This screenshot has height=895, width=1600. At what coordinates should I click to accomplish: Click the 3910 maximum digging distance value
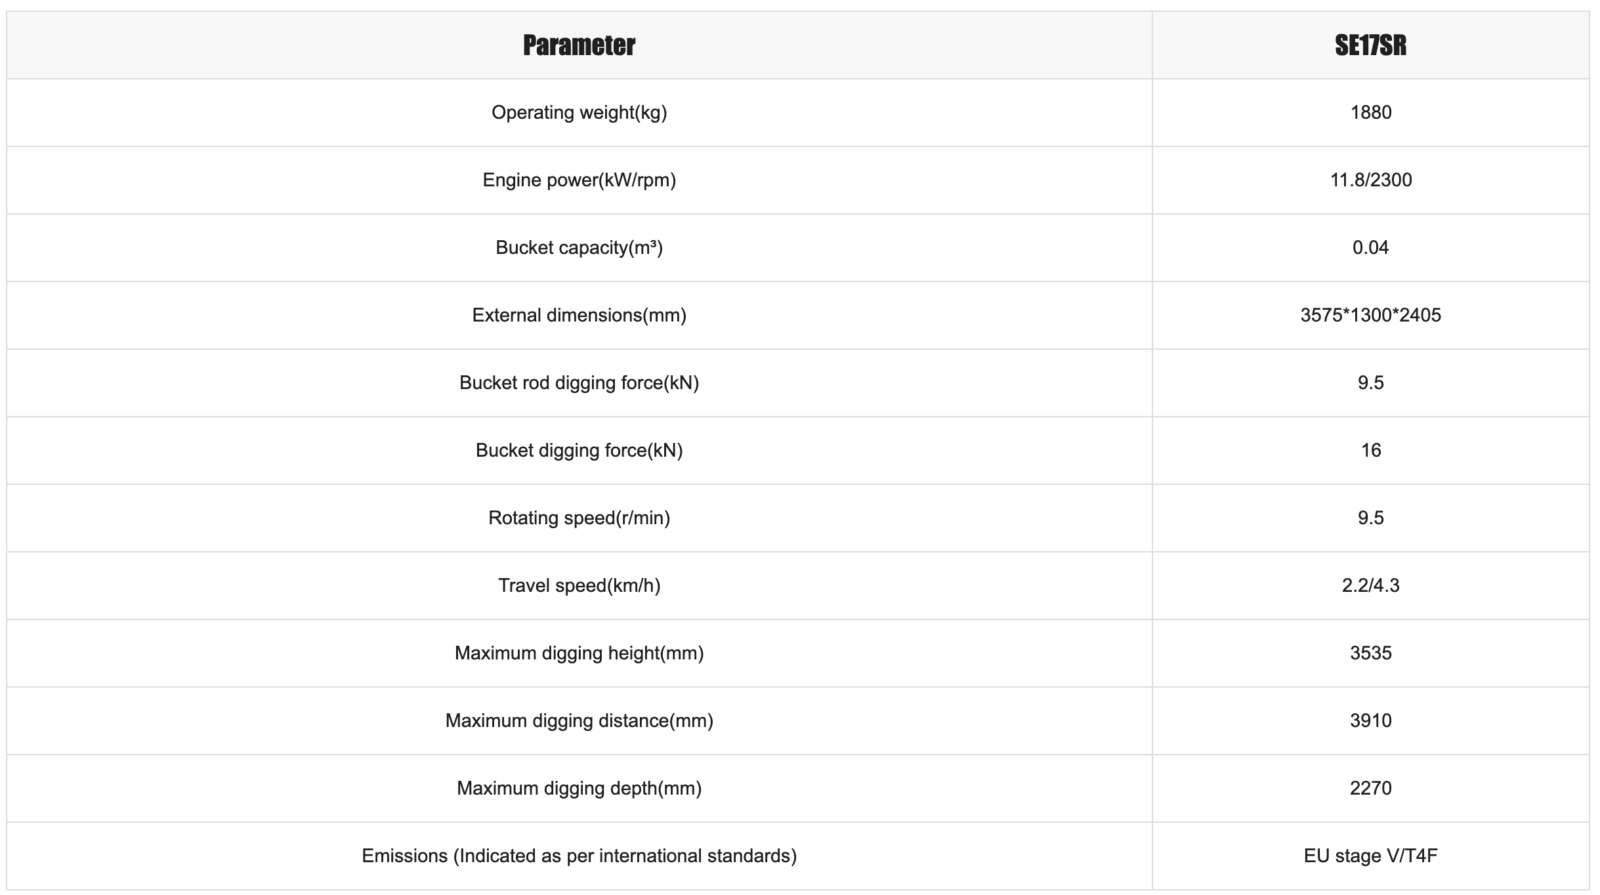pos(1370,720)
